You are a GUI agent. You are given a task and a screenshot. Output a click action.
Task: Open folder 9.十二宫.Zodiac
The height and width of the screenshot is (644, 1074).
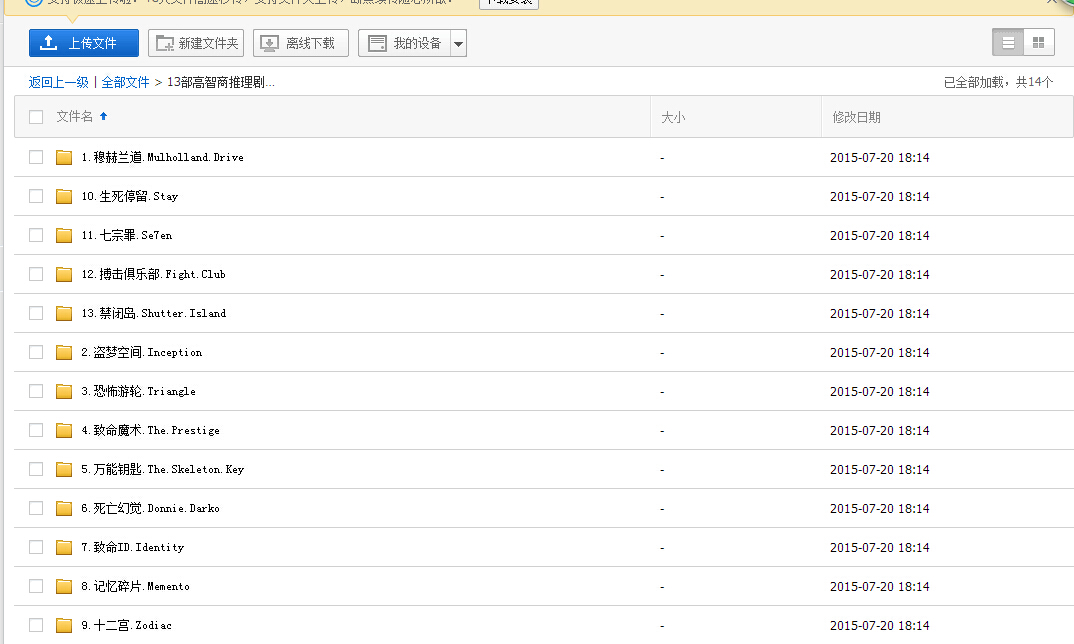(127, 626)
